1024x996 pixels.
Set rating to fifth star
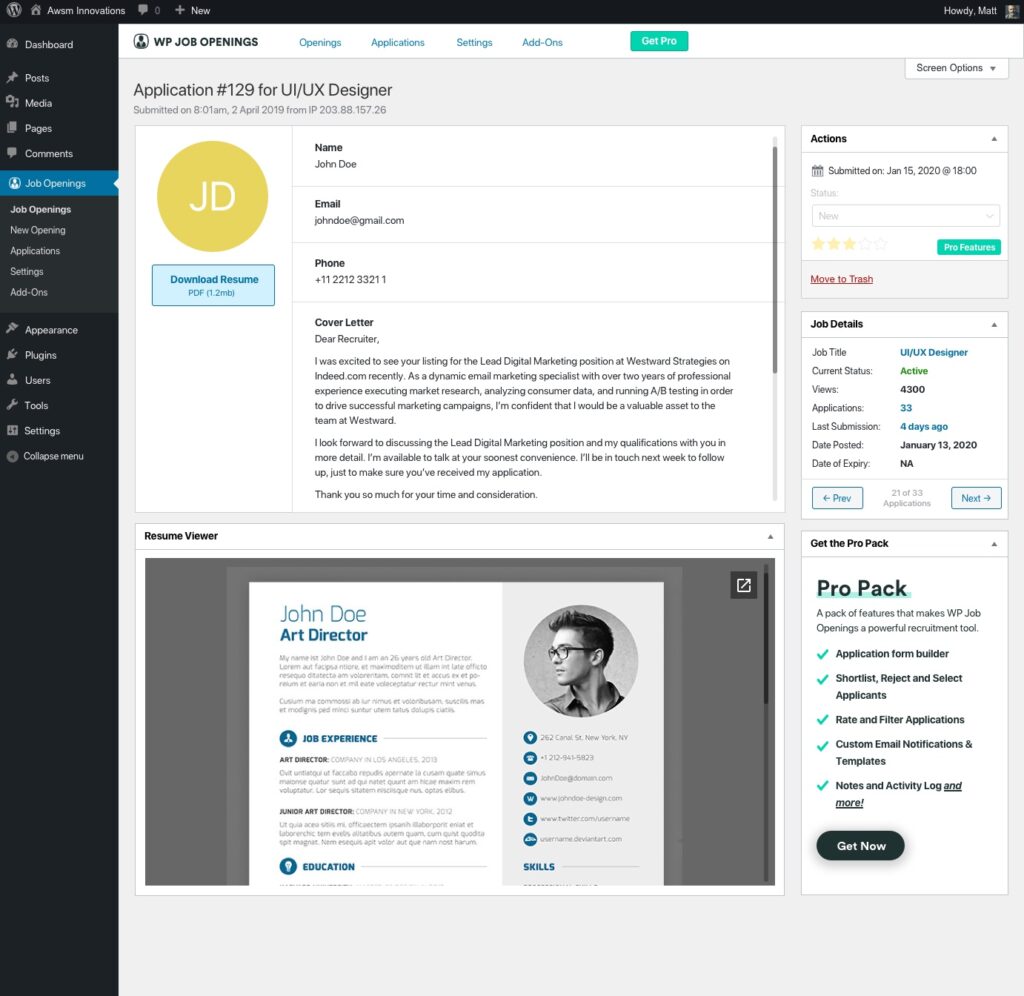click(x=881, y=244)
